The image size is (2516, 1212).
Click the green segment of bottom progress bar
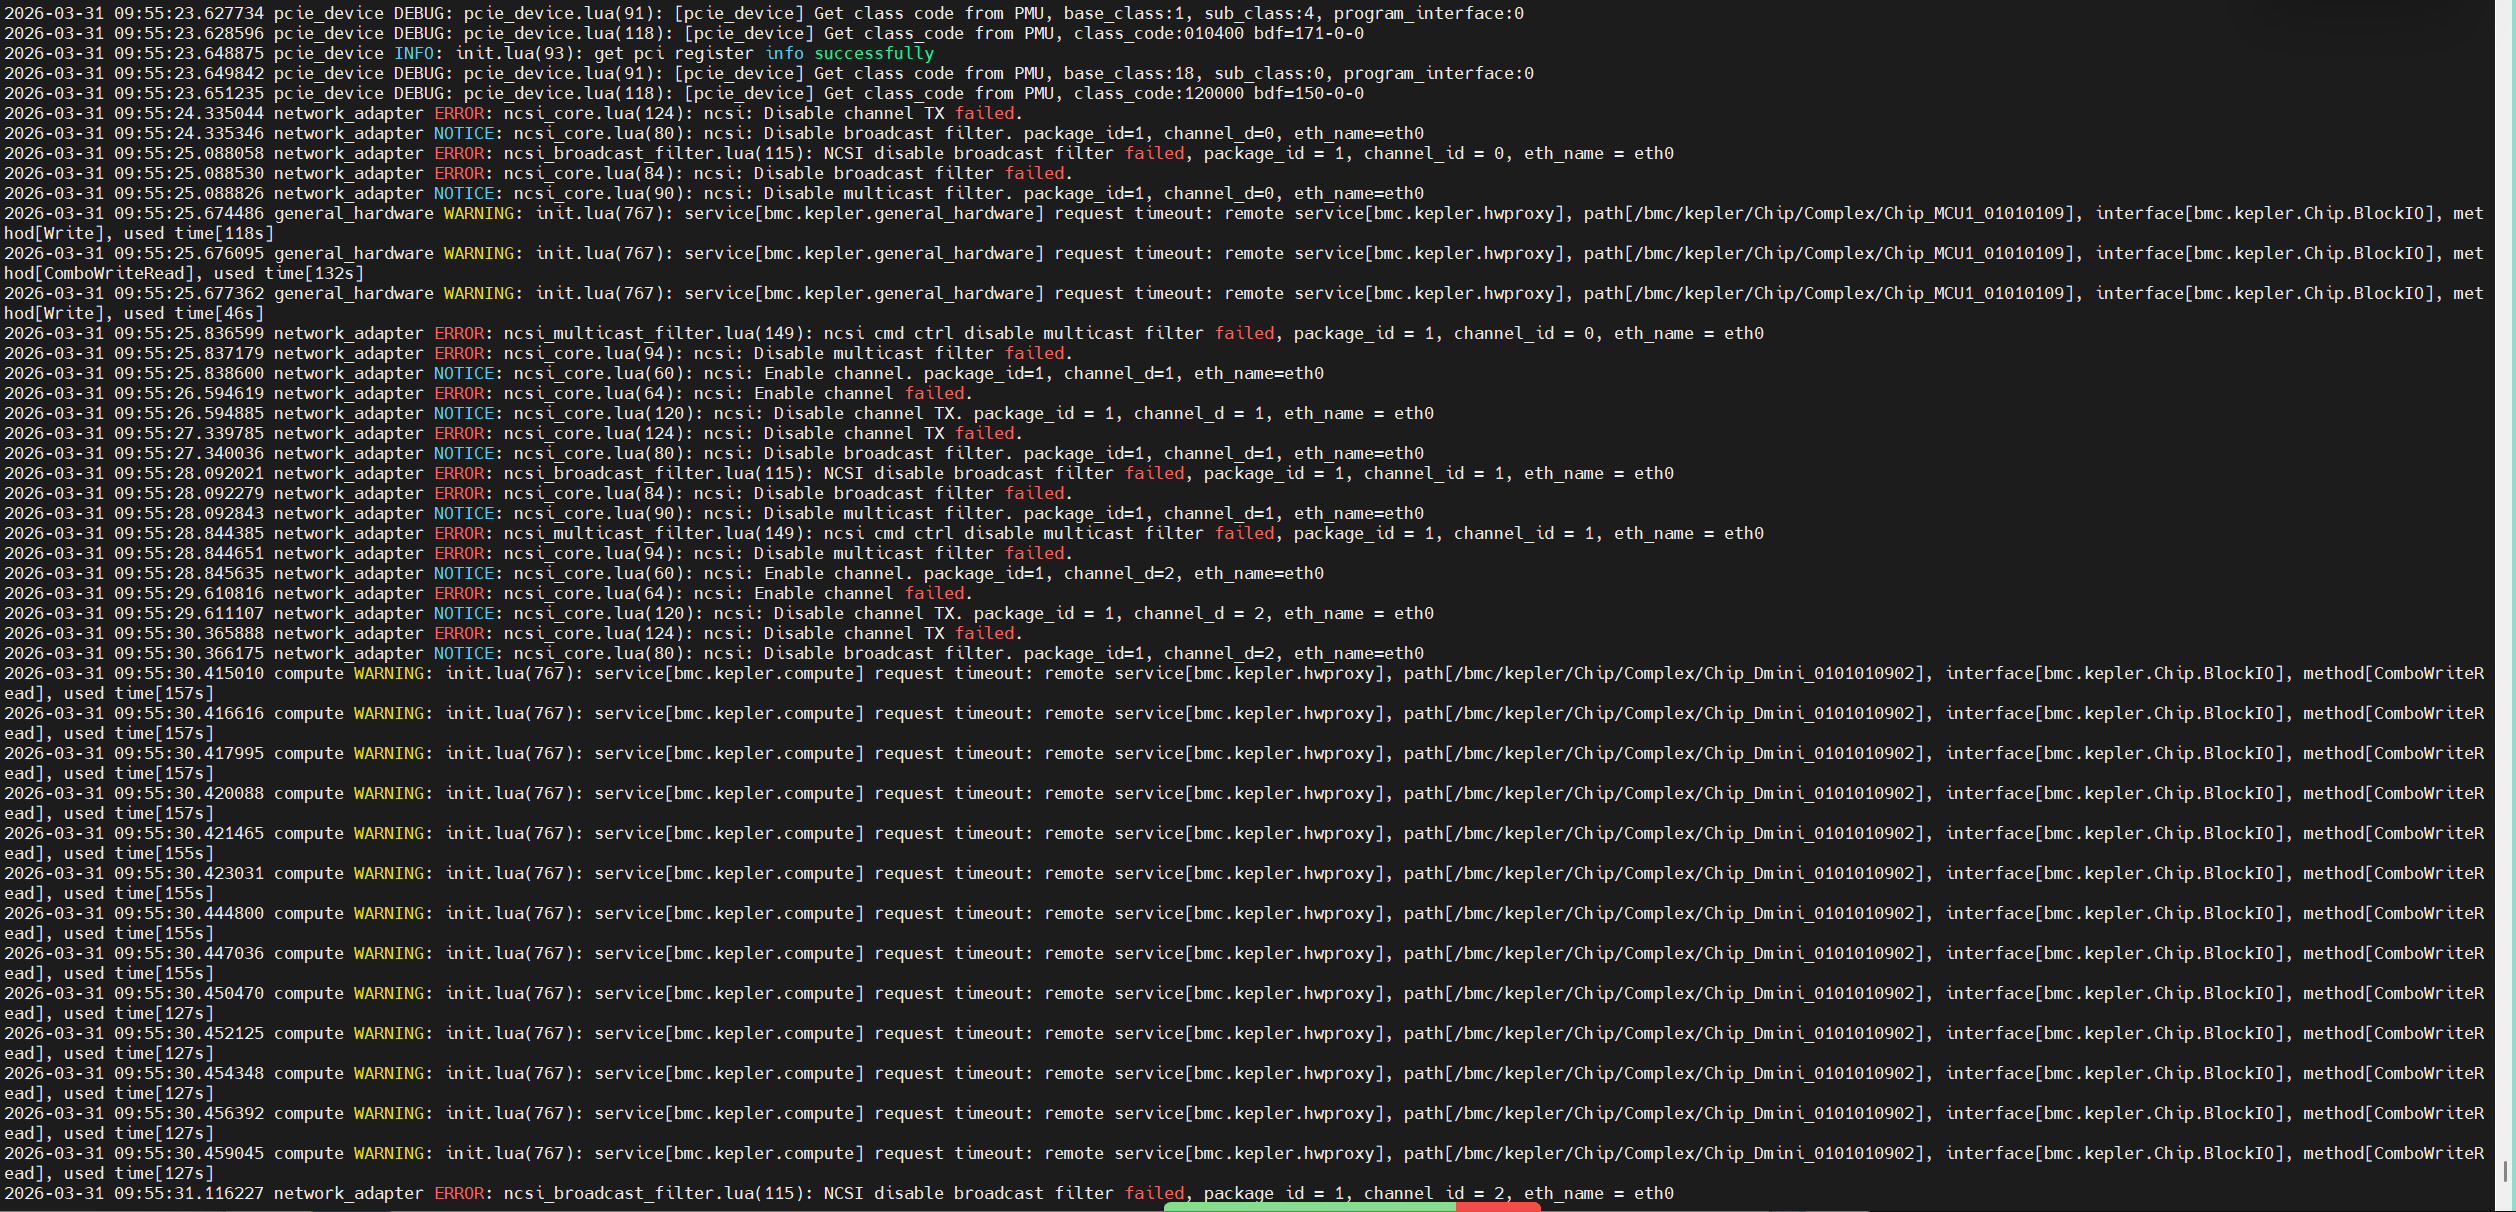[x=1308, y=1207]
